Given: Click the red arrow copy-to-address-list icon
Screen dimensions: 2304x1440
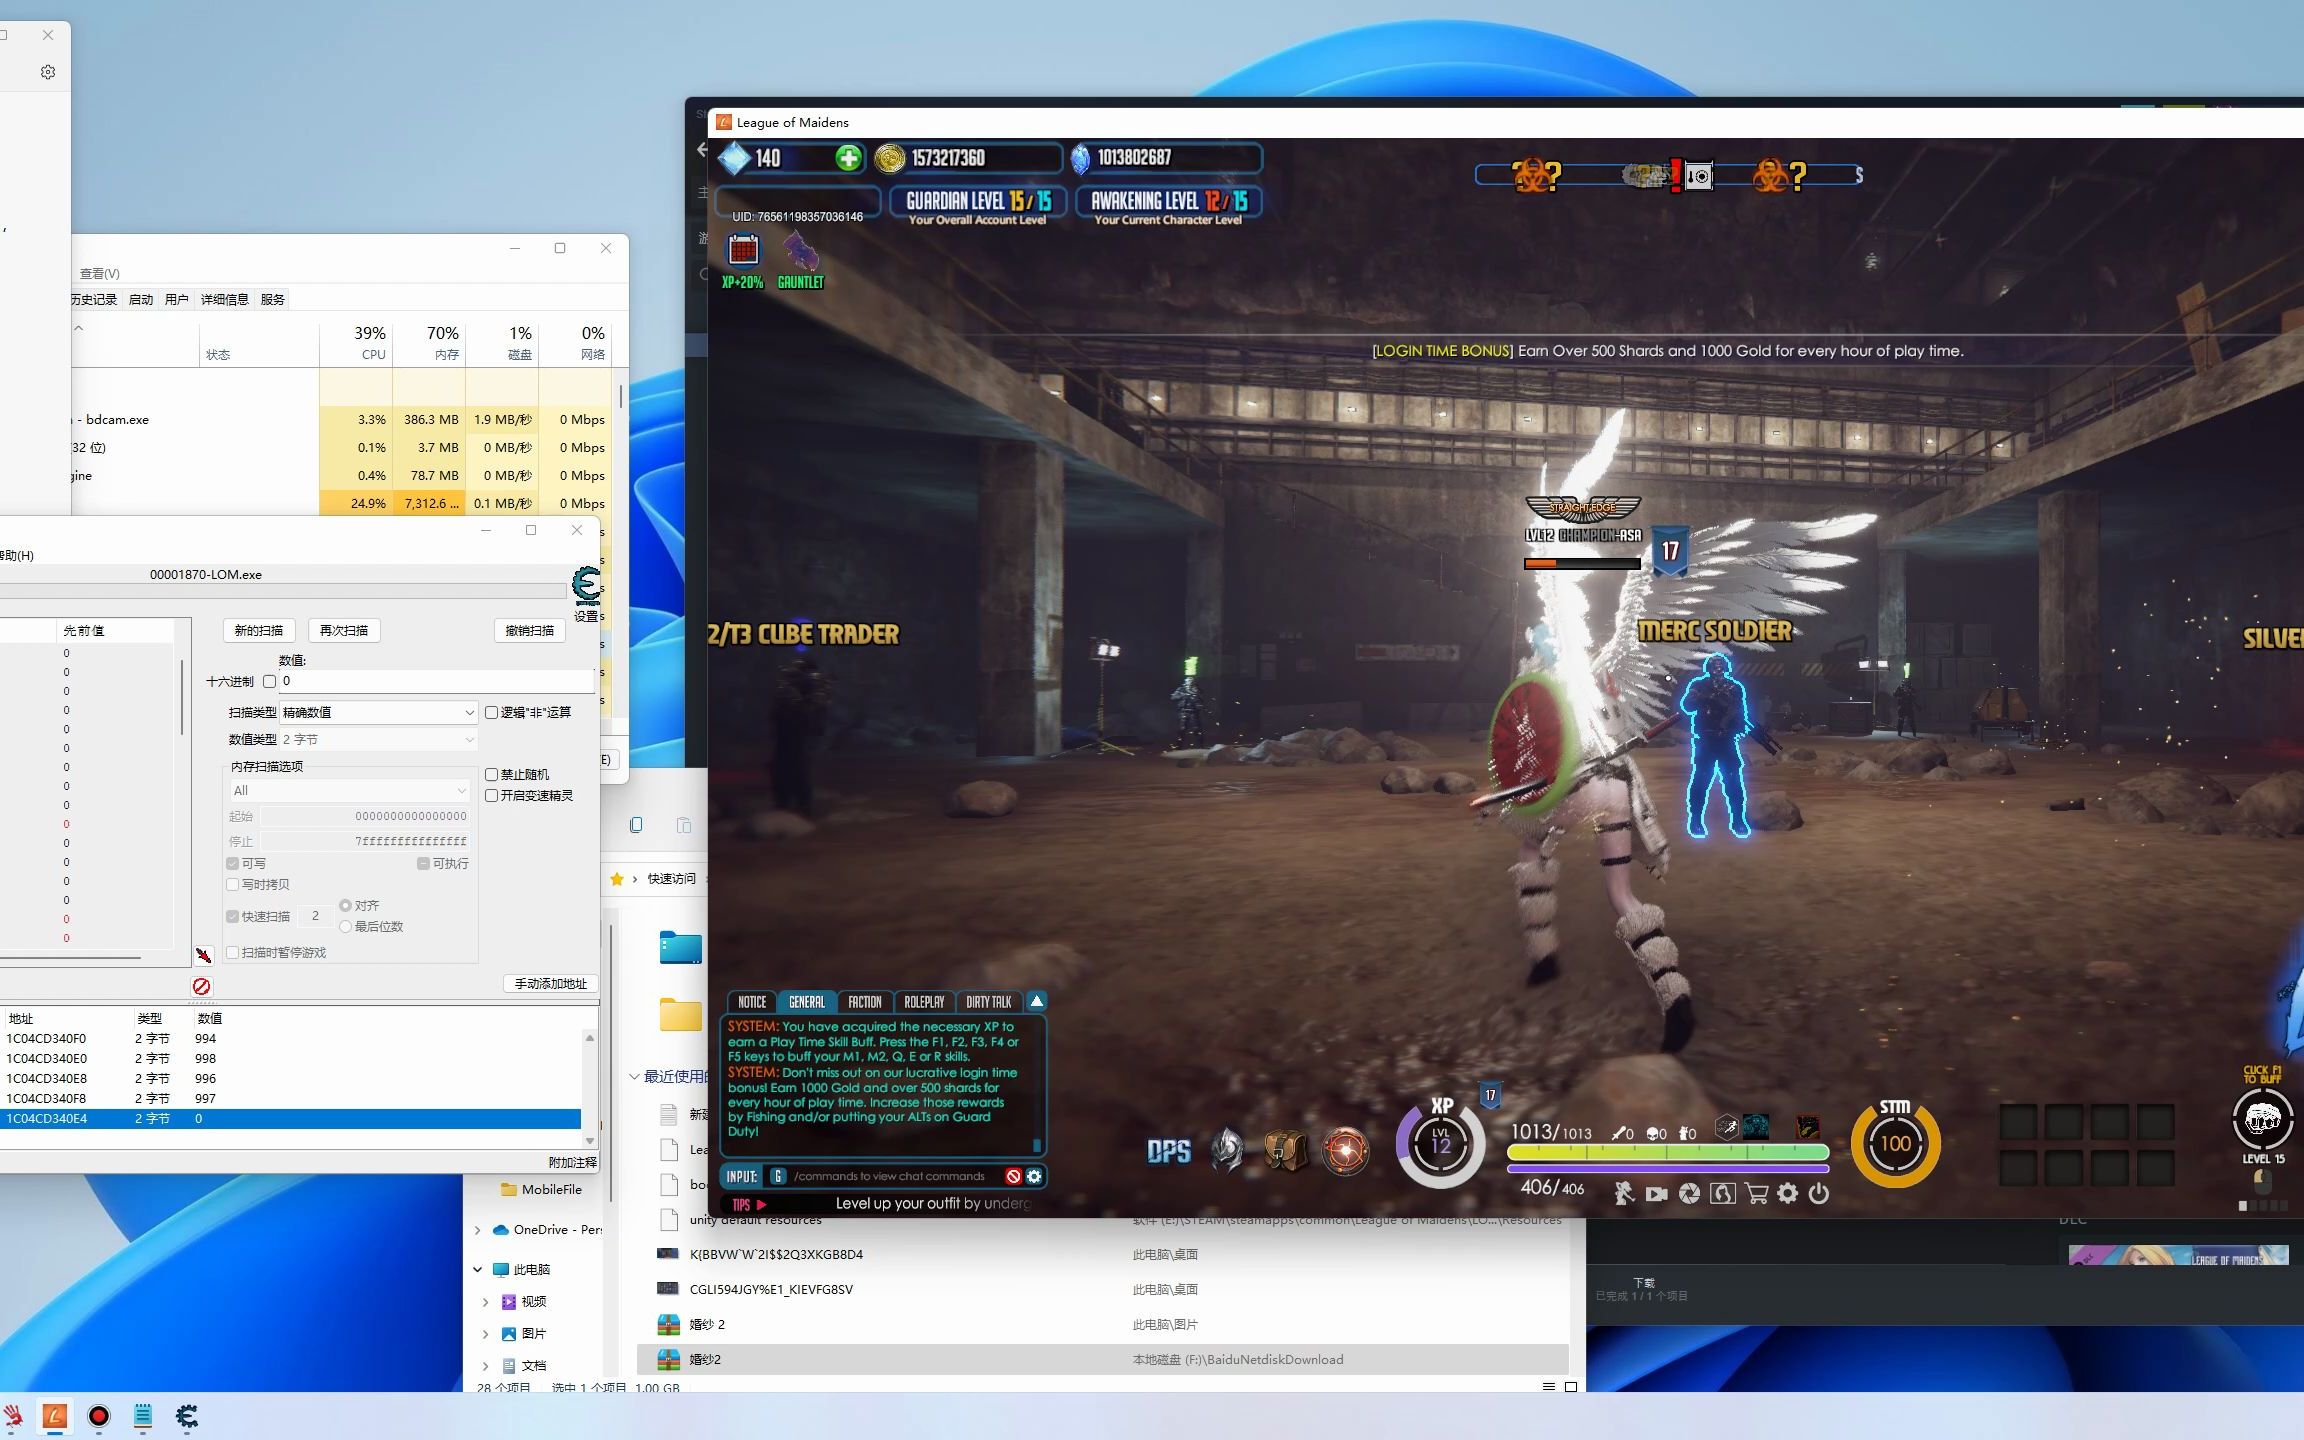Looking at the screenshot, I should tap(204, 955).
